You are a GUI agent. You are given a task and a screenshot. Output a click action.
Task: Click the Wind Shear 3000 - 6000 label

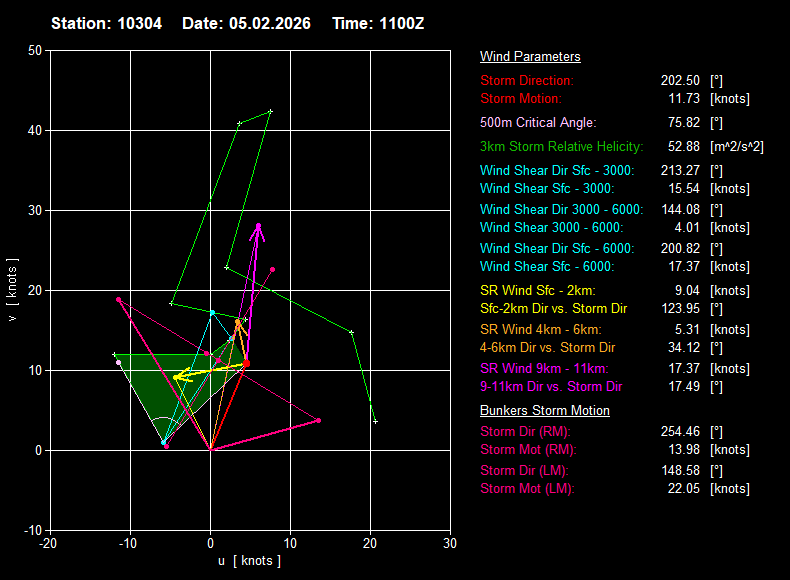pyautogui.click(x=547, y=228)
